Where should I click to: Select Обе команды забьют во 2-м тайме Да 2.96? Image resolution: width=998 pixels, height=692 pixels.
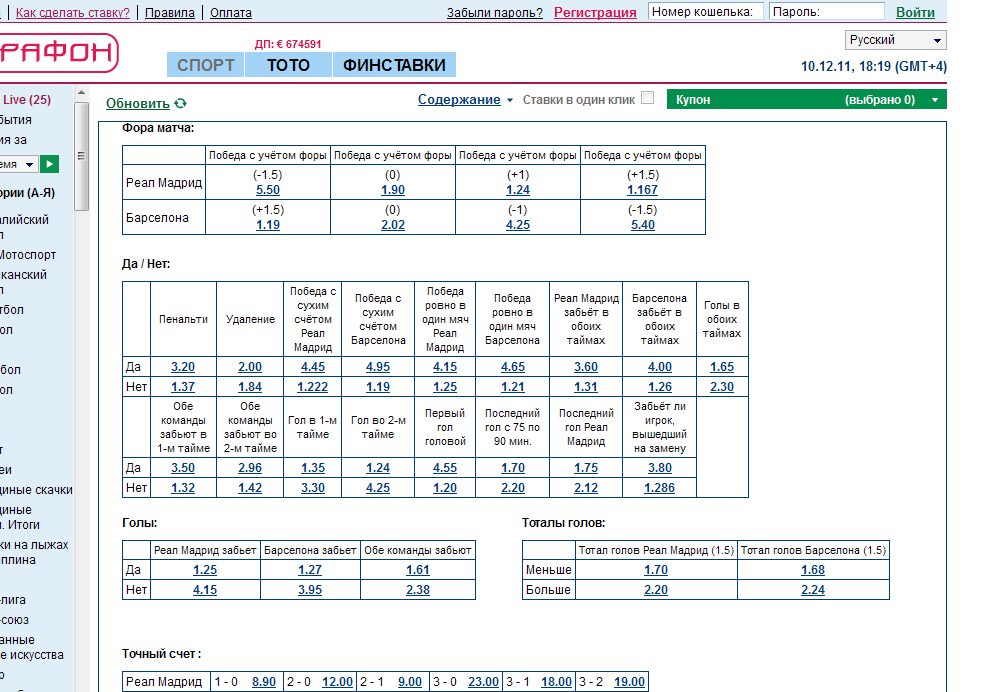[250, 468]
